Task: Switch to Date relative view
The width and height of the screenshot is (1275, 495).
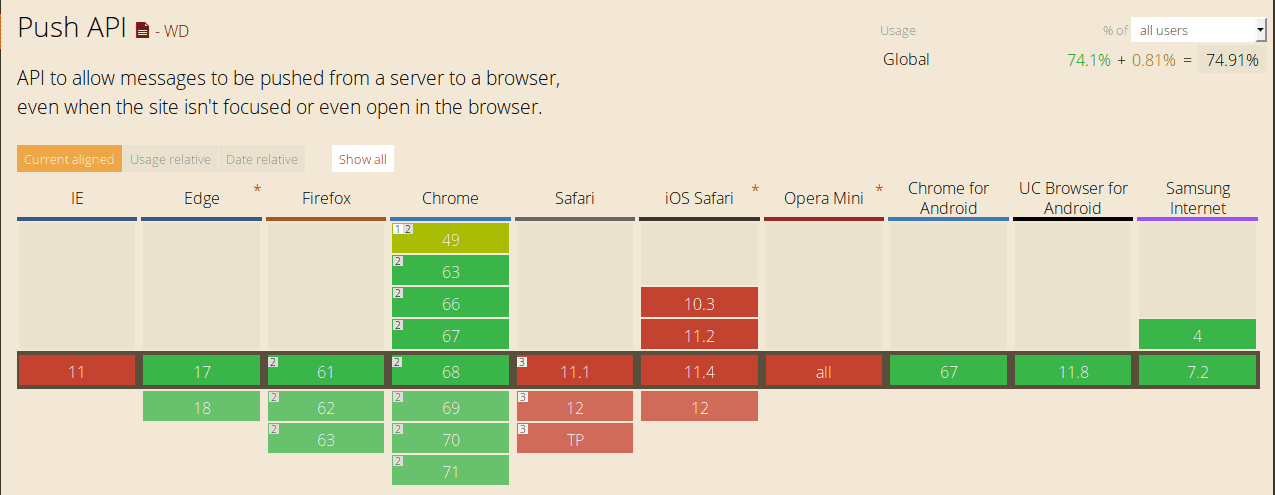Action: tap(261, 159)
